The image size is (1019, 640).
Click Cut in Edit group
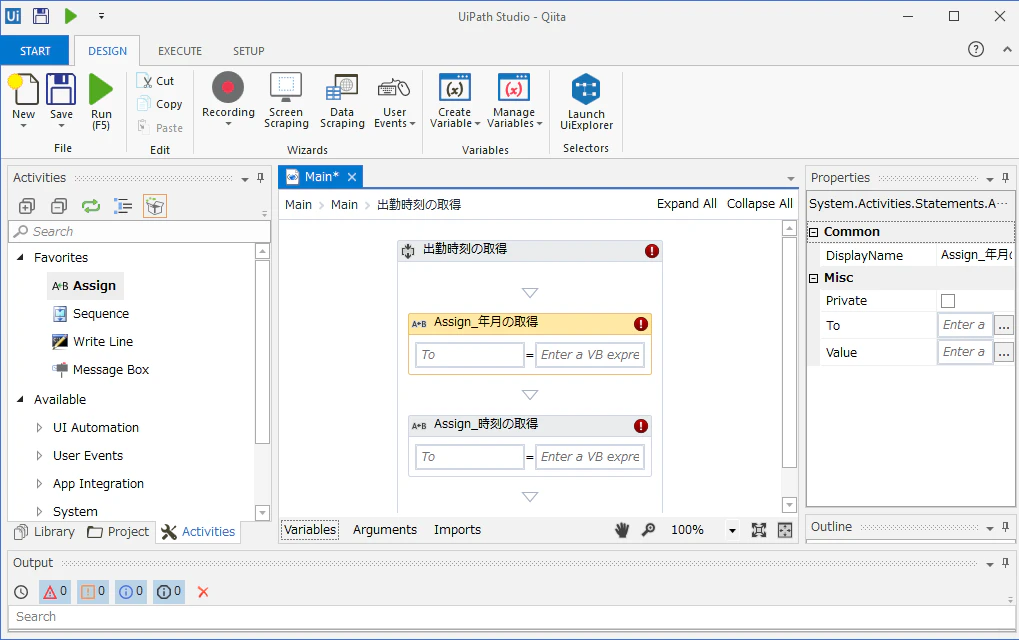point(155,81)
